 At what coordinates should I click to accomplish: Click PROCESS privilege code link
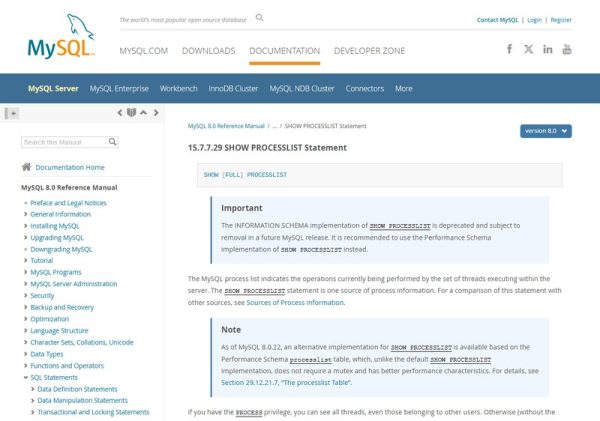pyautogui.click(x=249, y=412)
